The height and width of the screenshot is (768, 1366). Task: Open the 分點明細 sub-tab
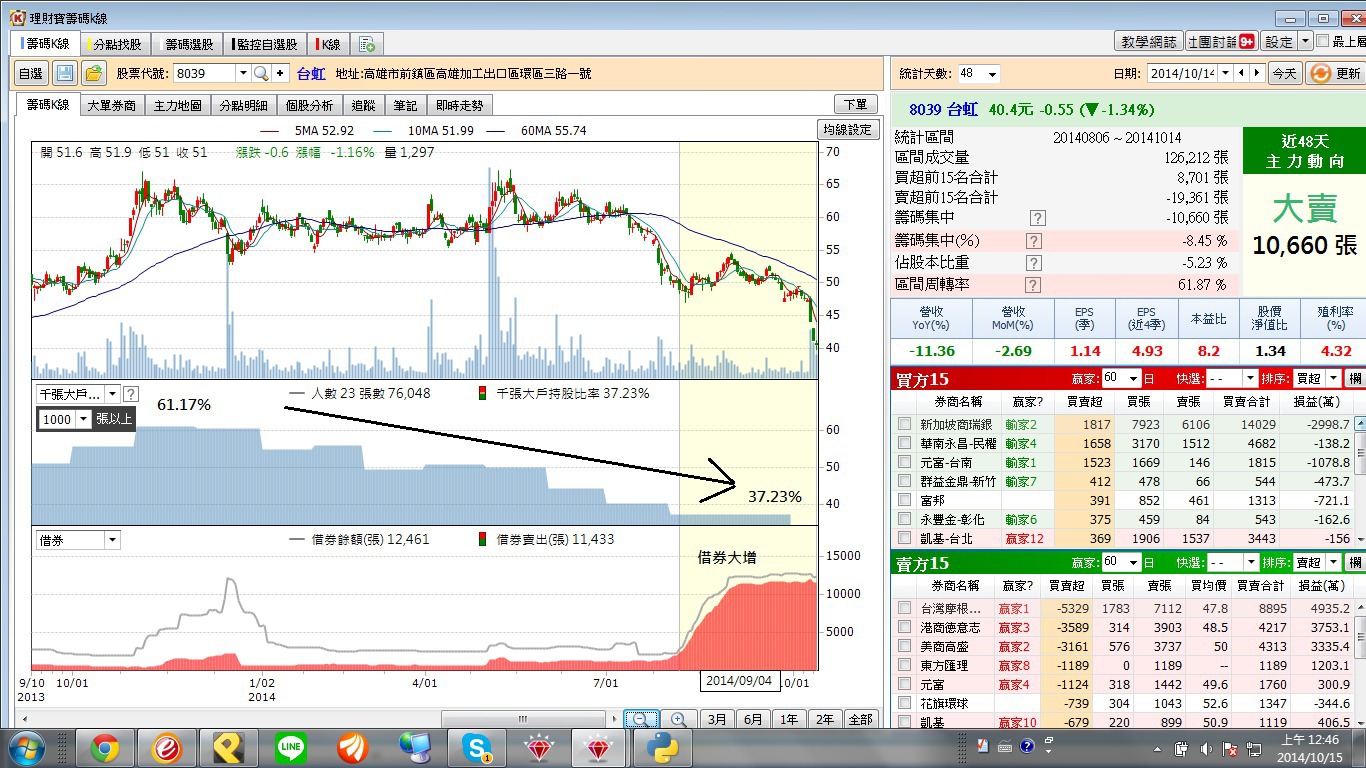[243, 105]
